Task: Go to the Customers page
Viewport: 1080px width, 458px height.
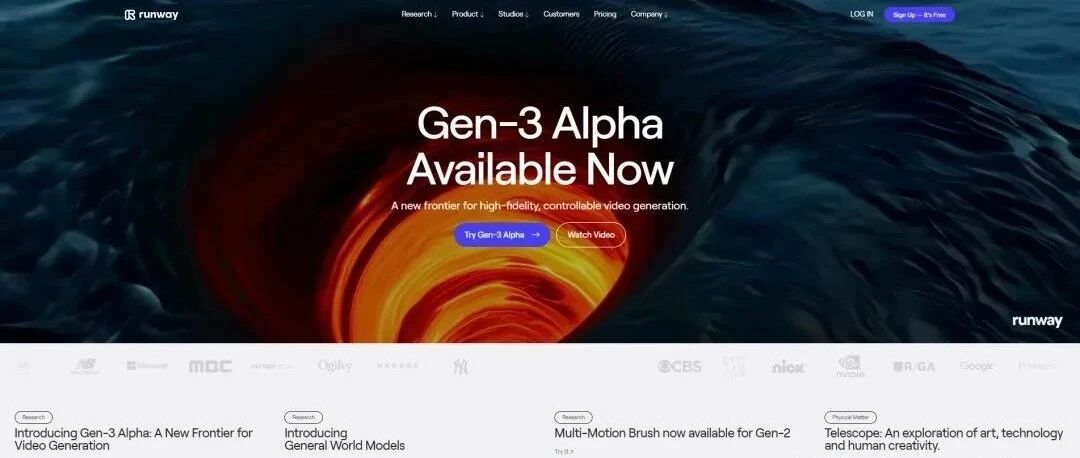Action: coord(561,14)
